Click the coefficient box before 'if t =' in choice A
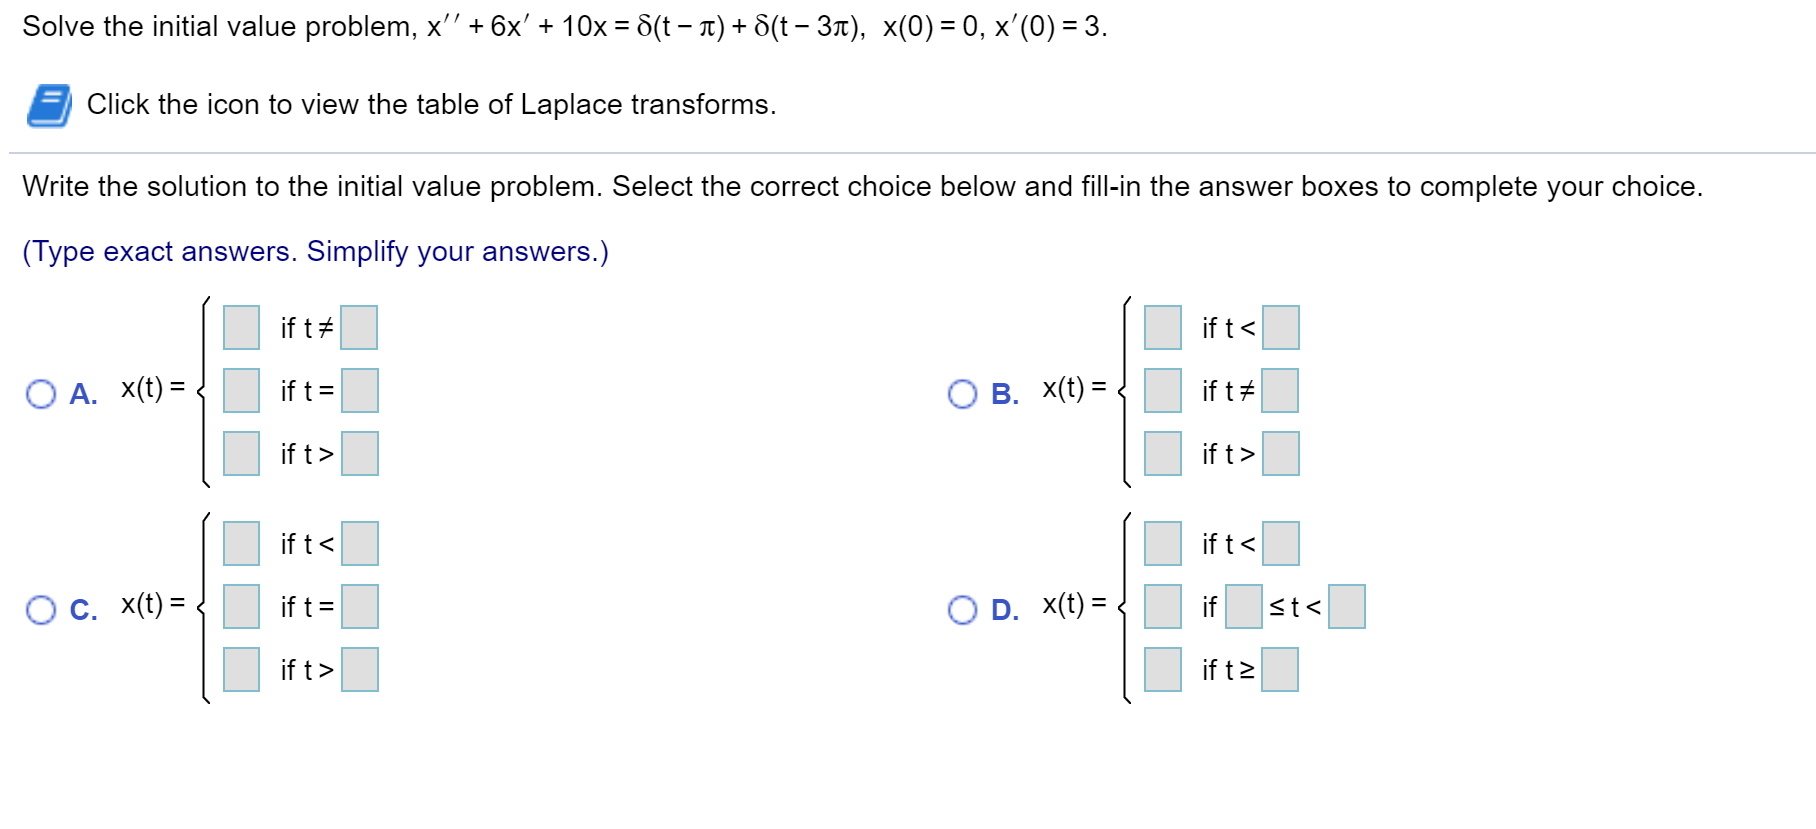 240,391
